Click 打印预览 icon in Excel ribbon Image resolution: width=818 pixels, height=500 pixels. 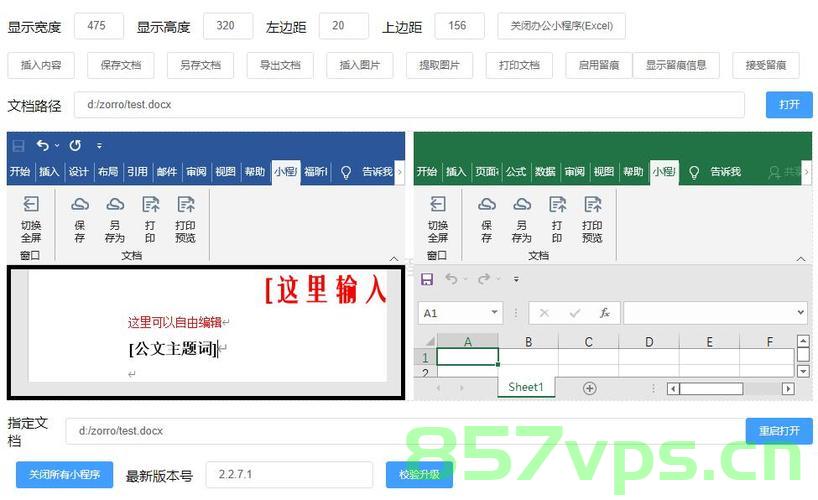(593, 204)
